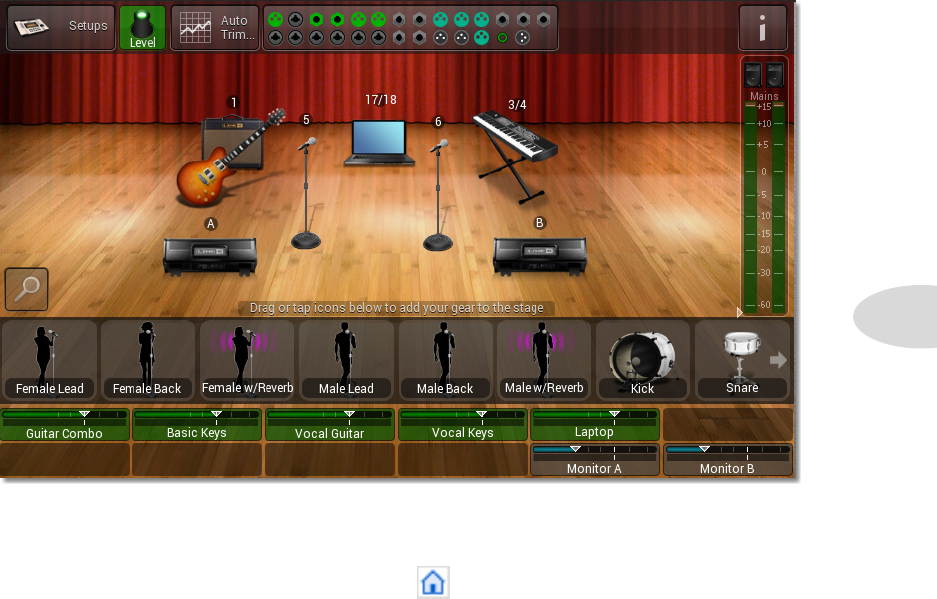Toggle the Level knob button
Image resolution: width=937 pixels, height=599 pixels.
pos(142,27)
